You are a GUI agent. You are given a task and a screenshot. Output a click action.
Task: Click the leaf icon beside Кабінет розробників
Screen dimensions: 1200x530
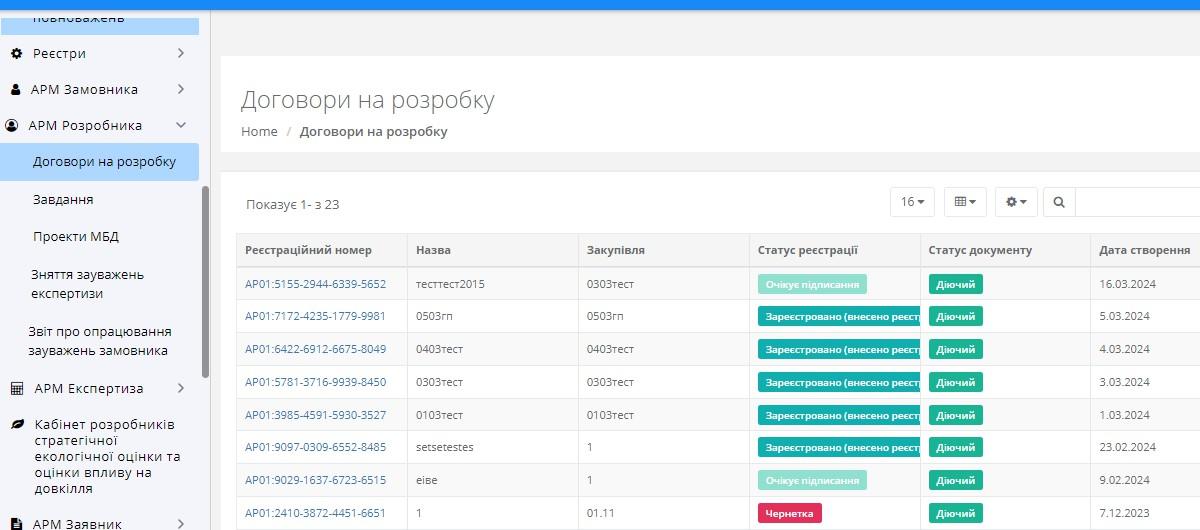[x=17, y=424]
